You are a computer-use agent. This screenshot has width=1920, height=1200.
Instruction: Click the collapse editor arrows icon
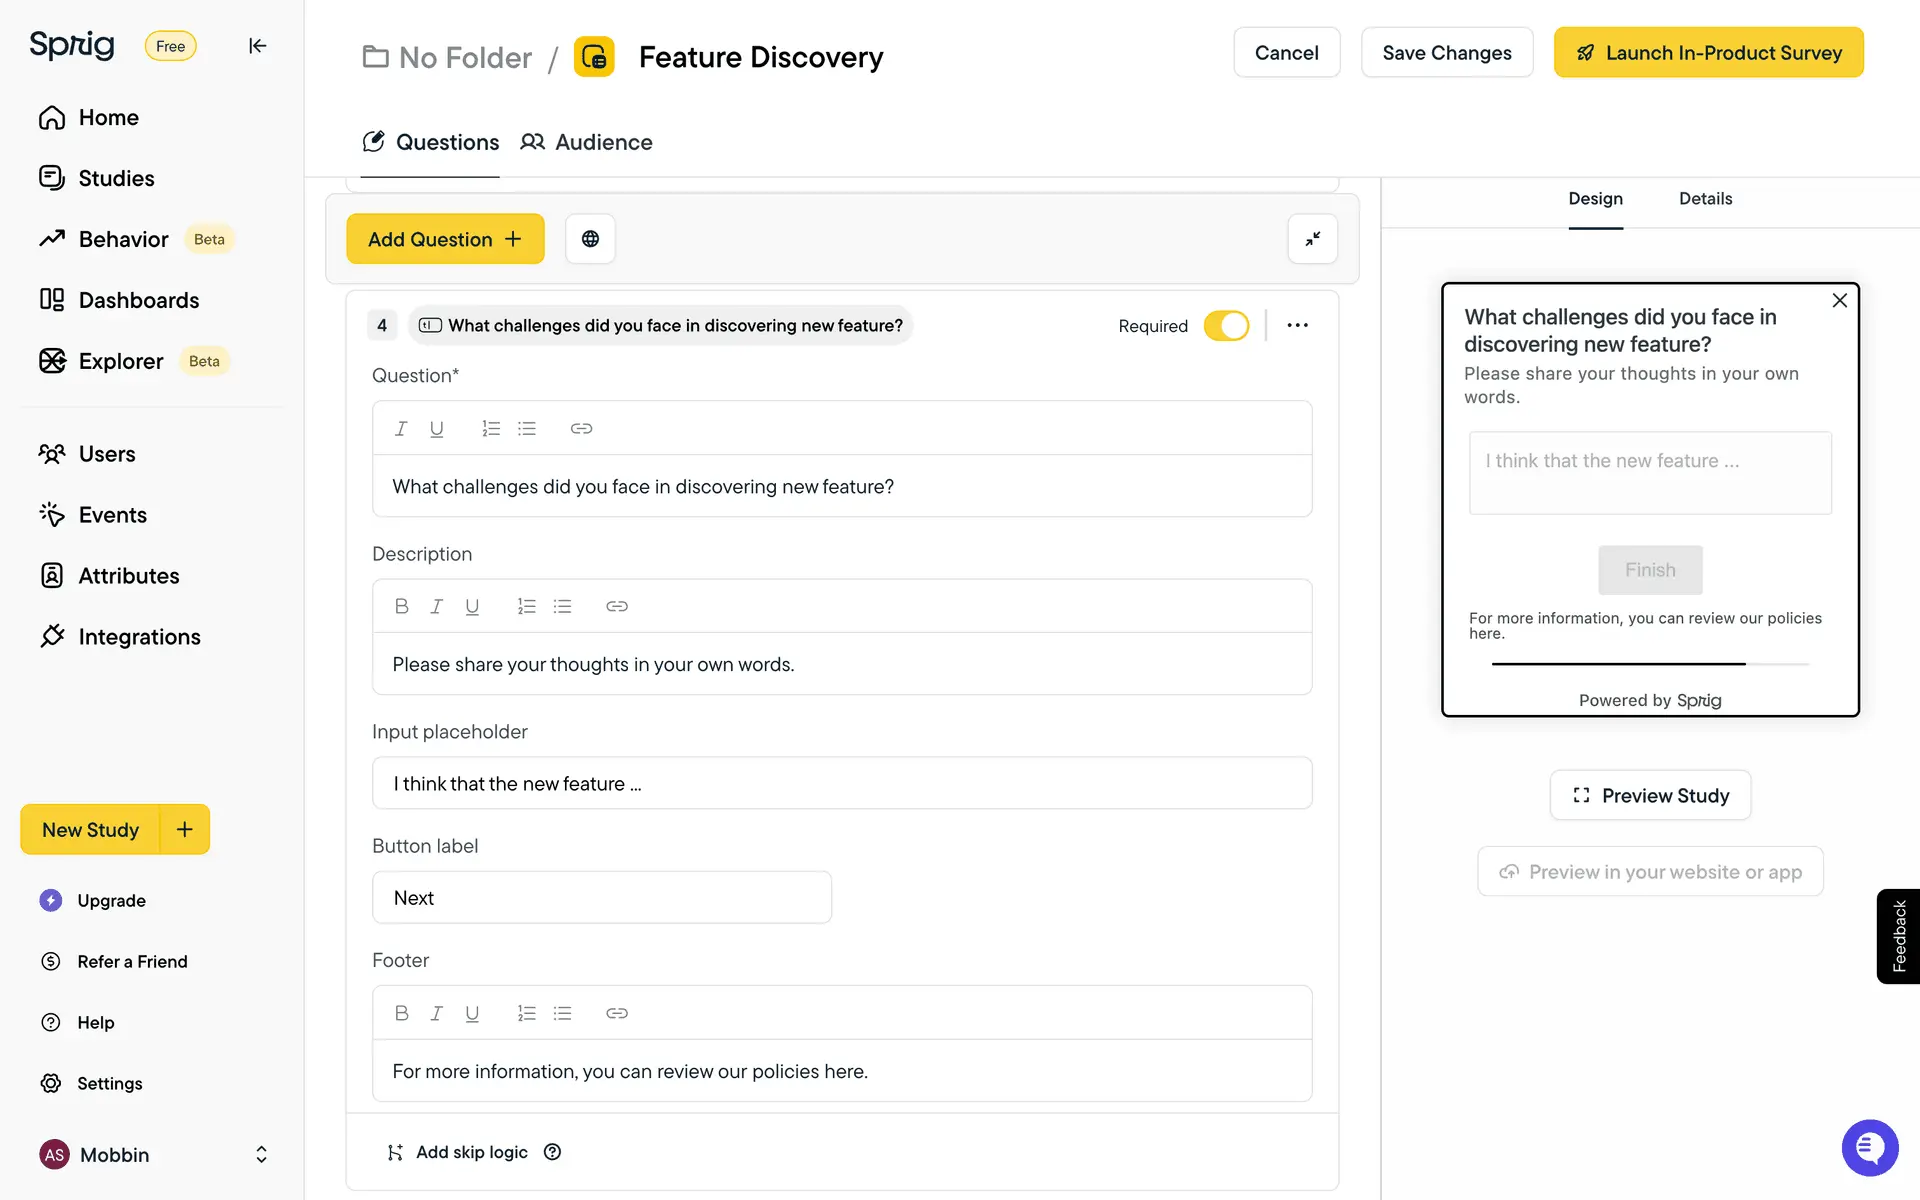1312,239
